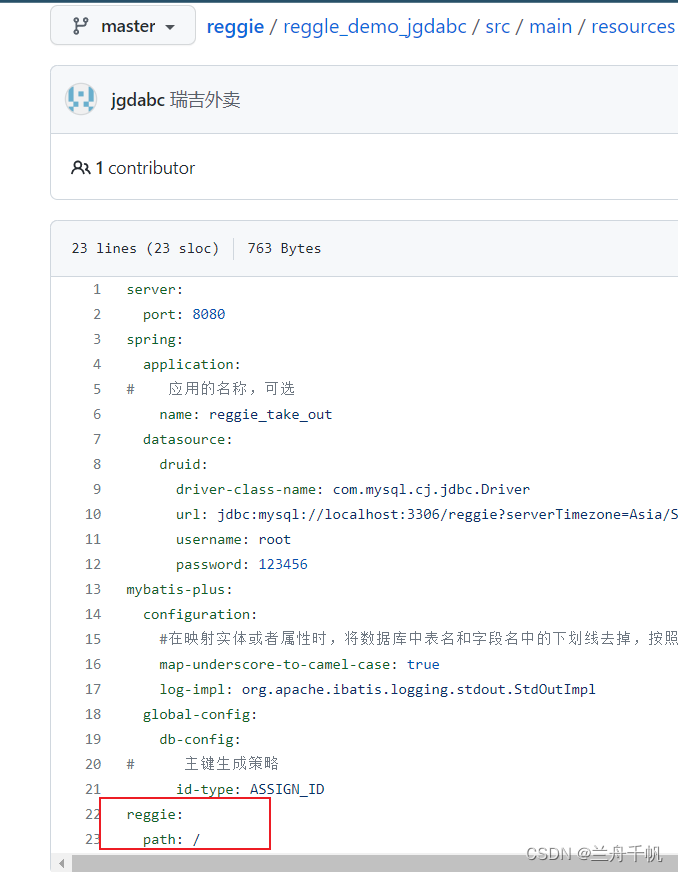Click 'id-type: ASSIGN_ID' line
Image resolution: width=678 pixels, height=872 pixels.
[250, 789]
